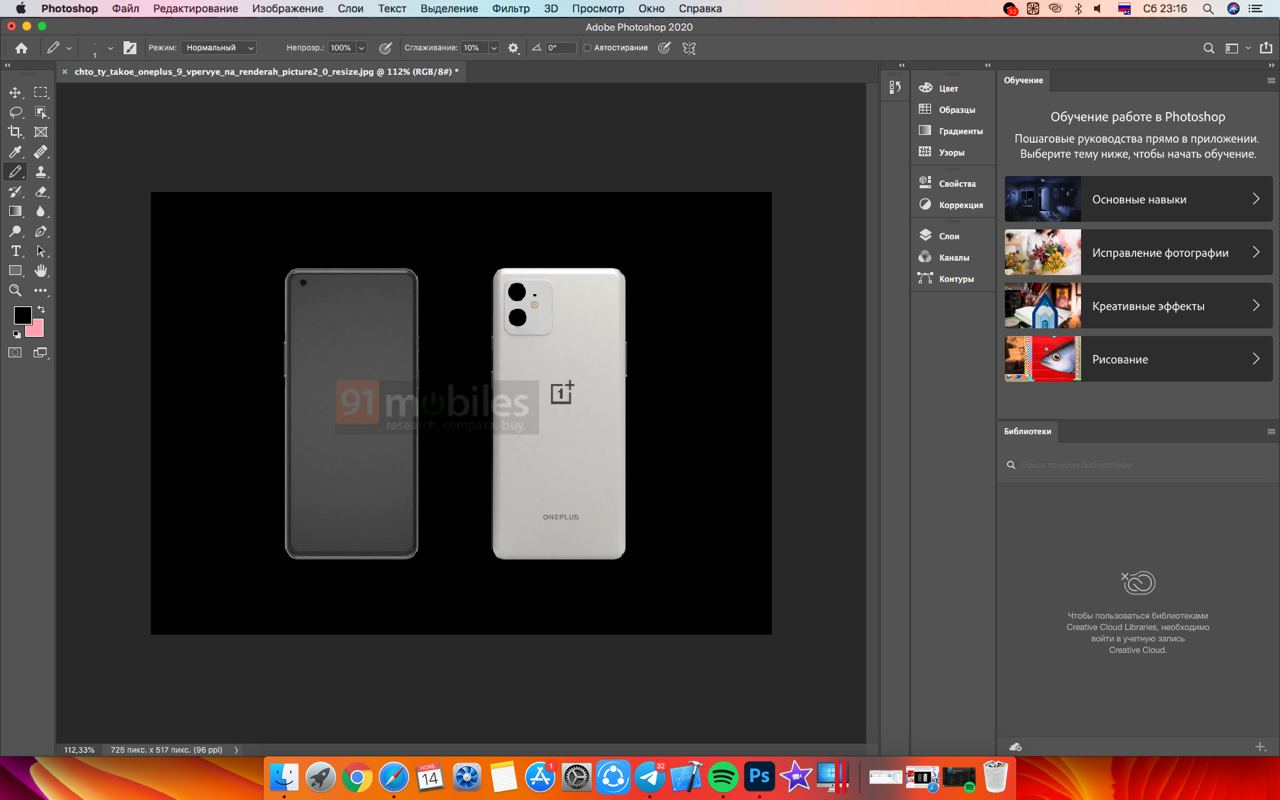
Task: Open the Слои menu
Action: (x=350, y=8)
